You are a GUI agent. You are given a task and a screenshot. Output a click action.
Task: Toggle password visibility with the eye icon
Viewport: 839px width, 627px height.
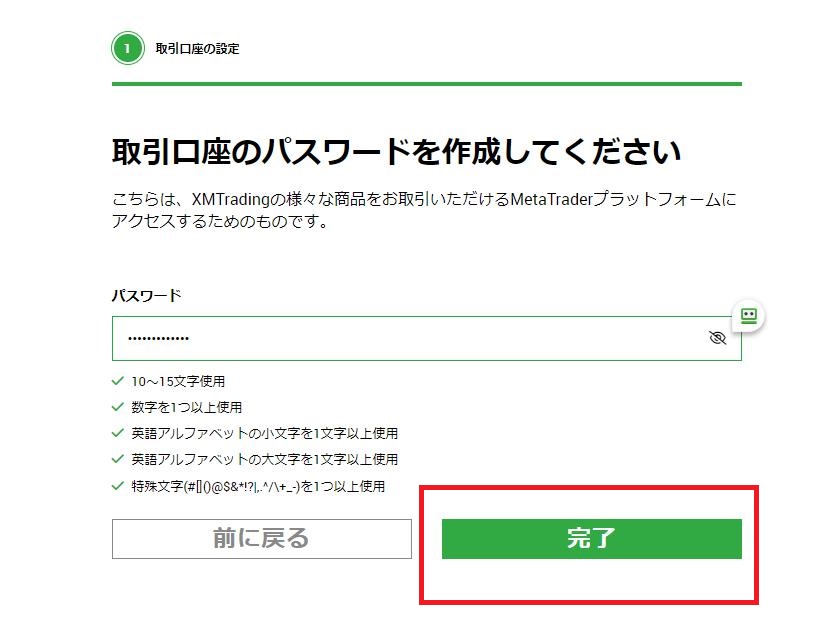(717, 338)
